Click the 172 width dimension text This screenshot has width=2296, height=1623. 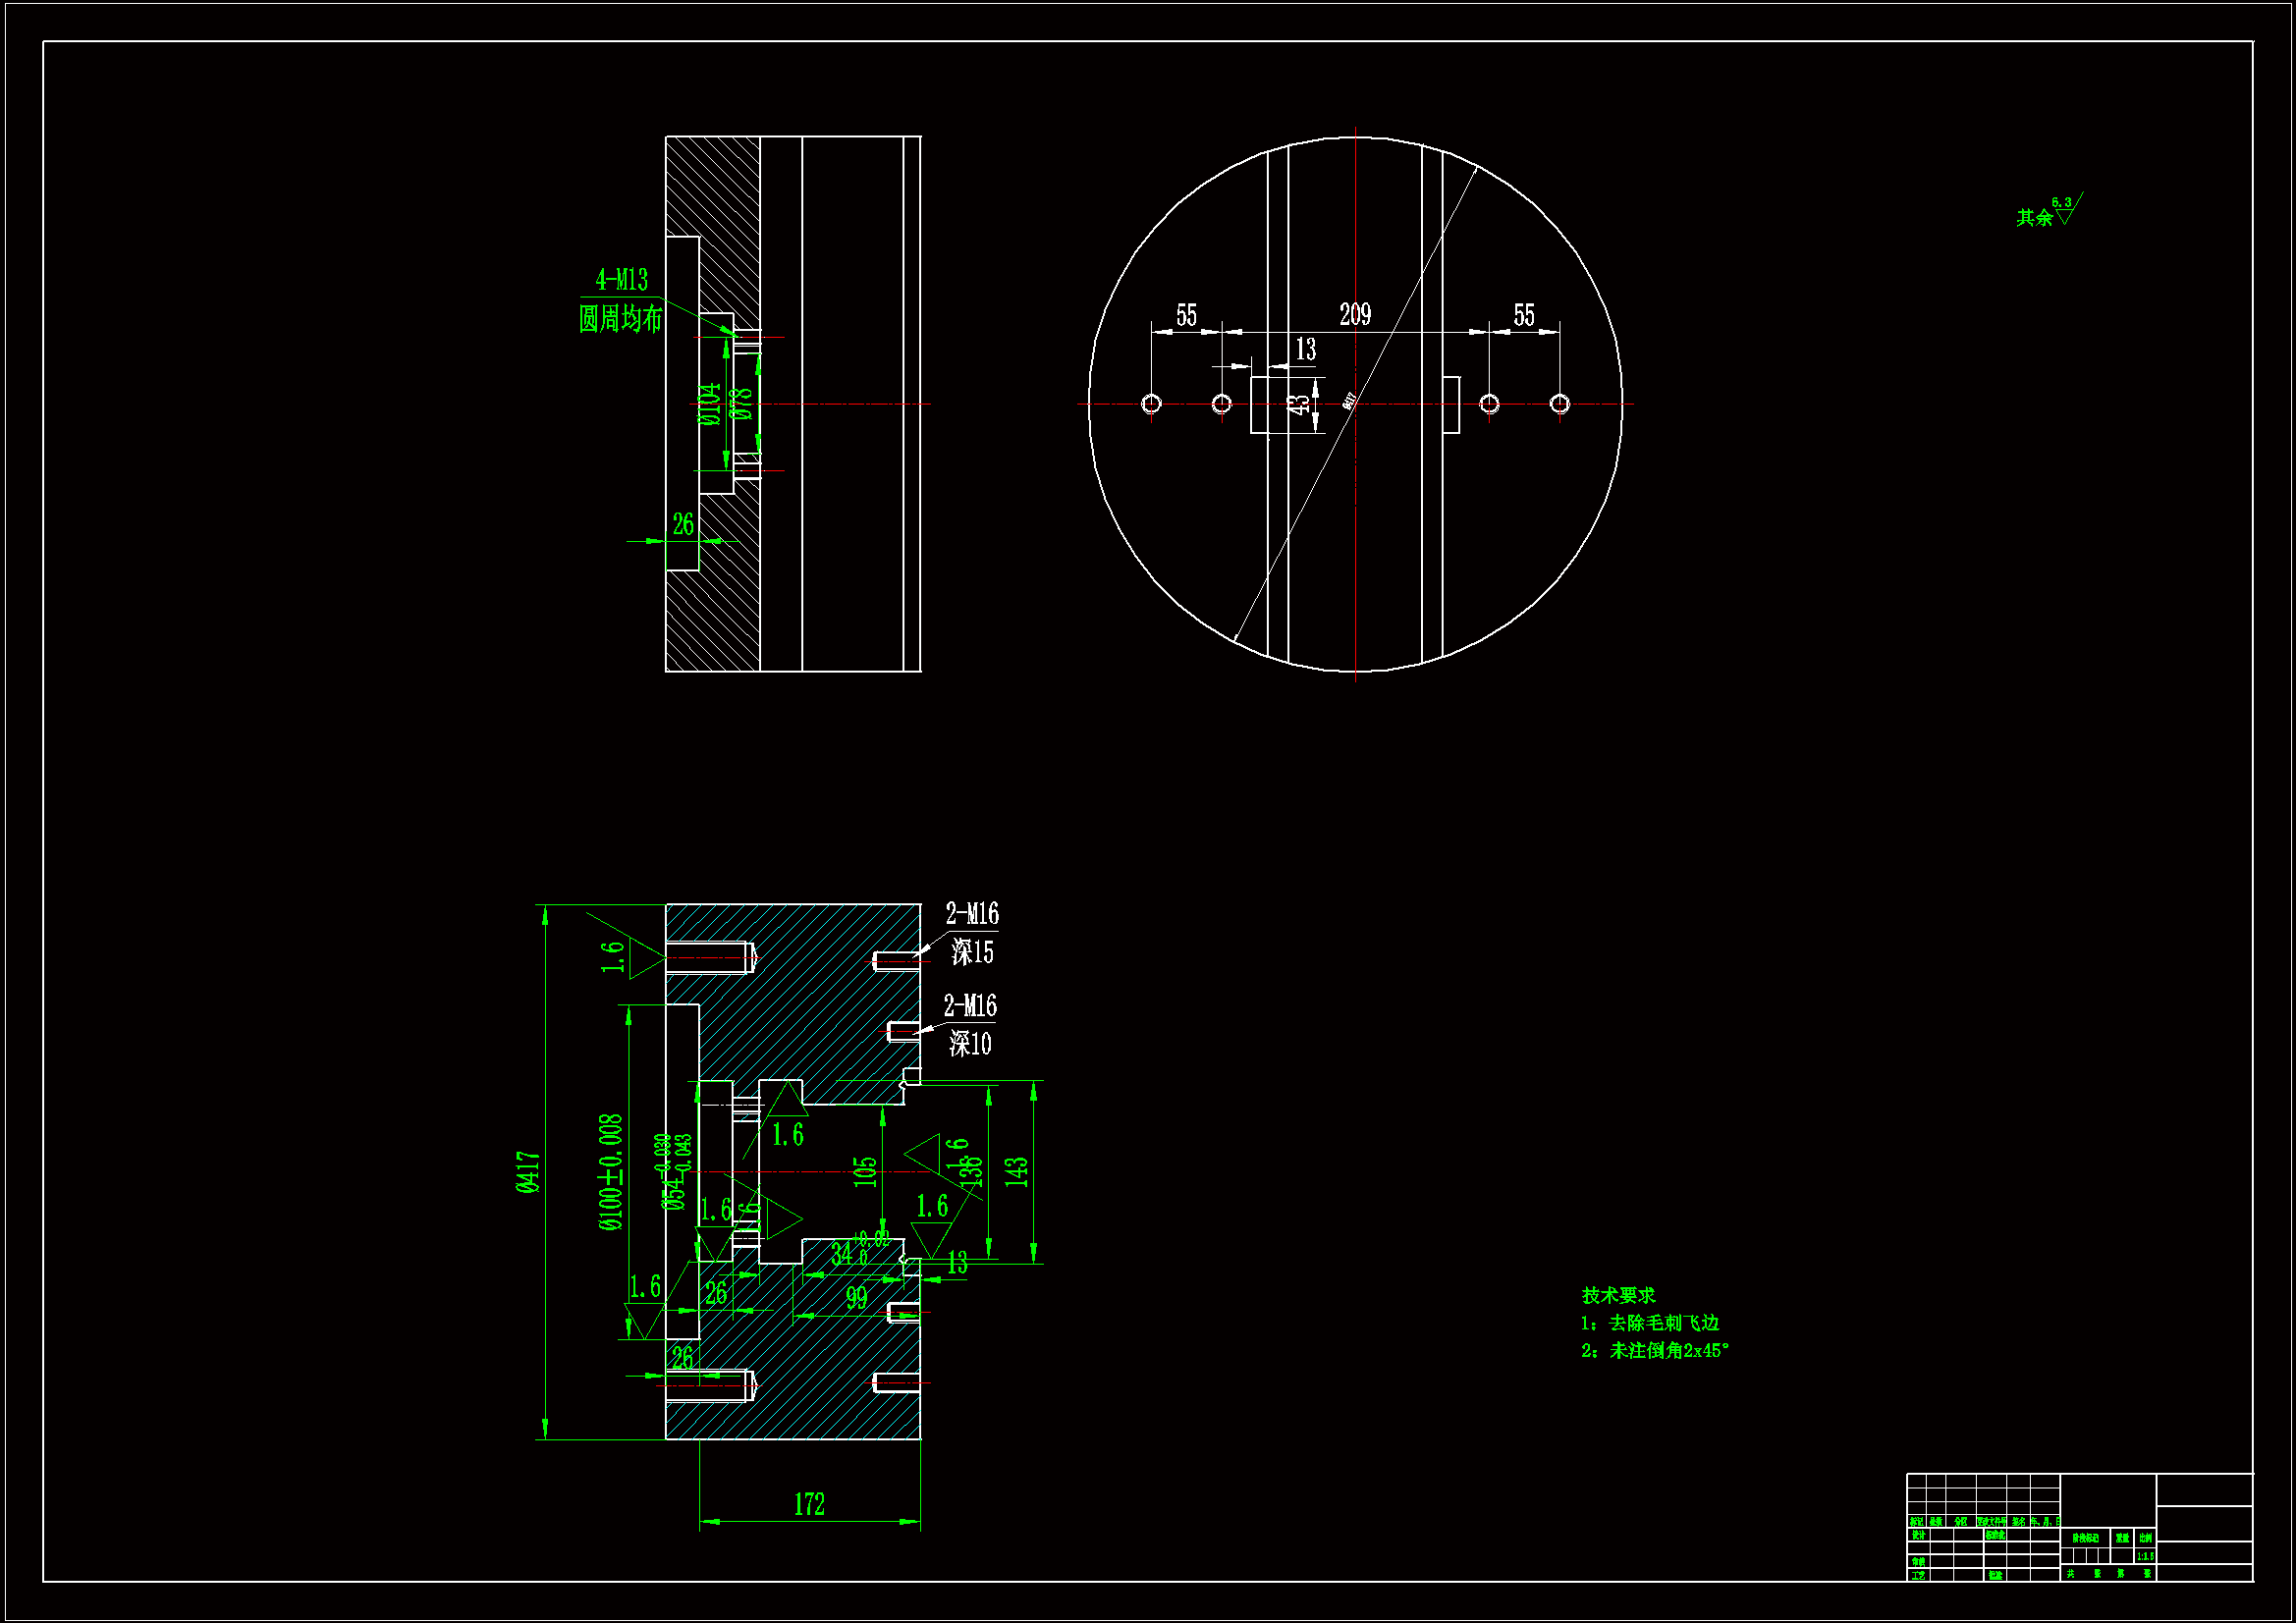(x=809, y=1504)
